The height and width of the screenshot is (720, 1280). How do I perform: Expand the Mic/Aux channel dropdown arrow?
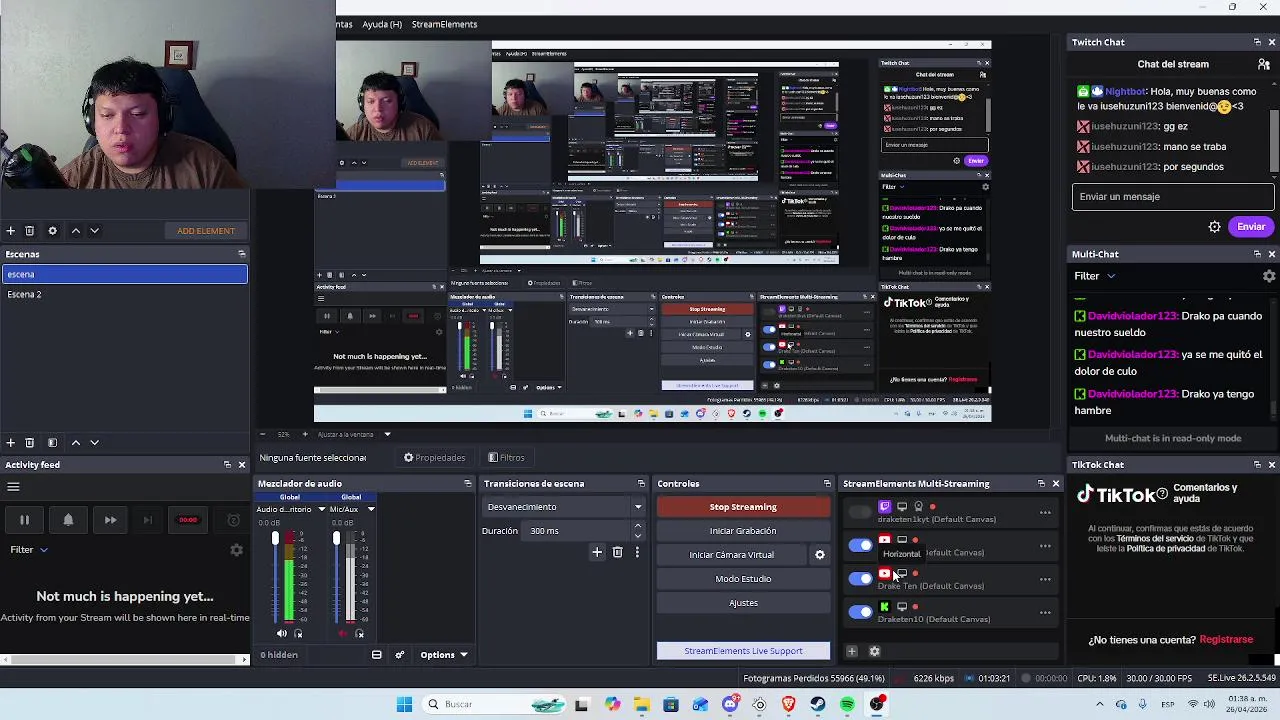pos(370,509)
